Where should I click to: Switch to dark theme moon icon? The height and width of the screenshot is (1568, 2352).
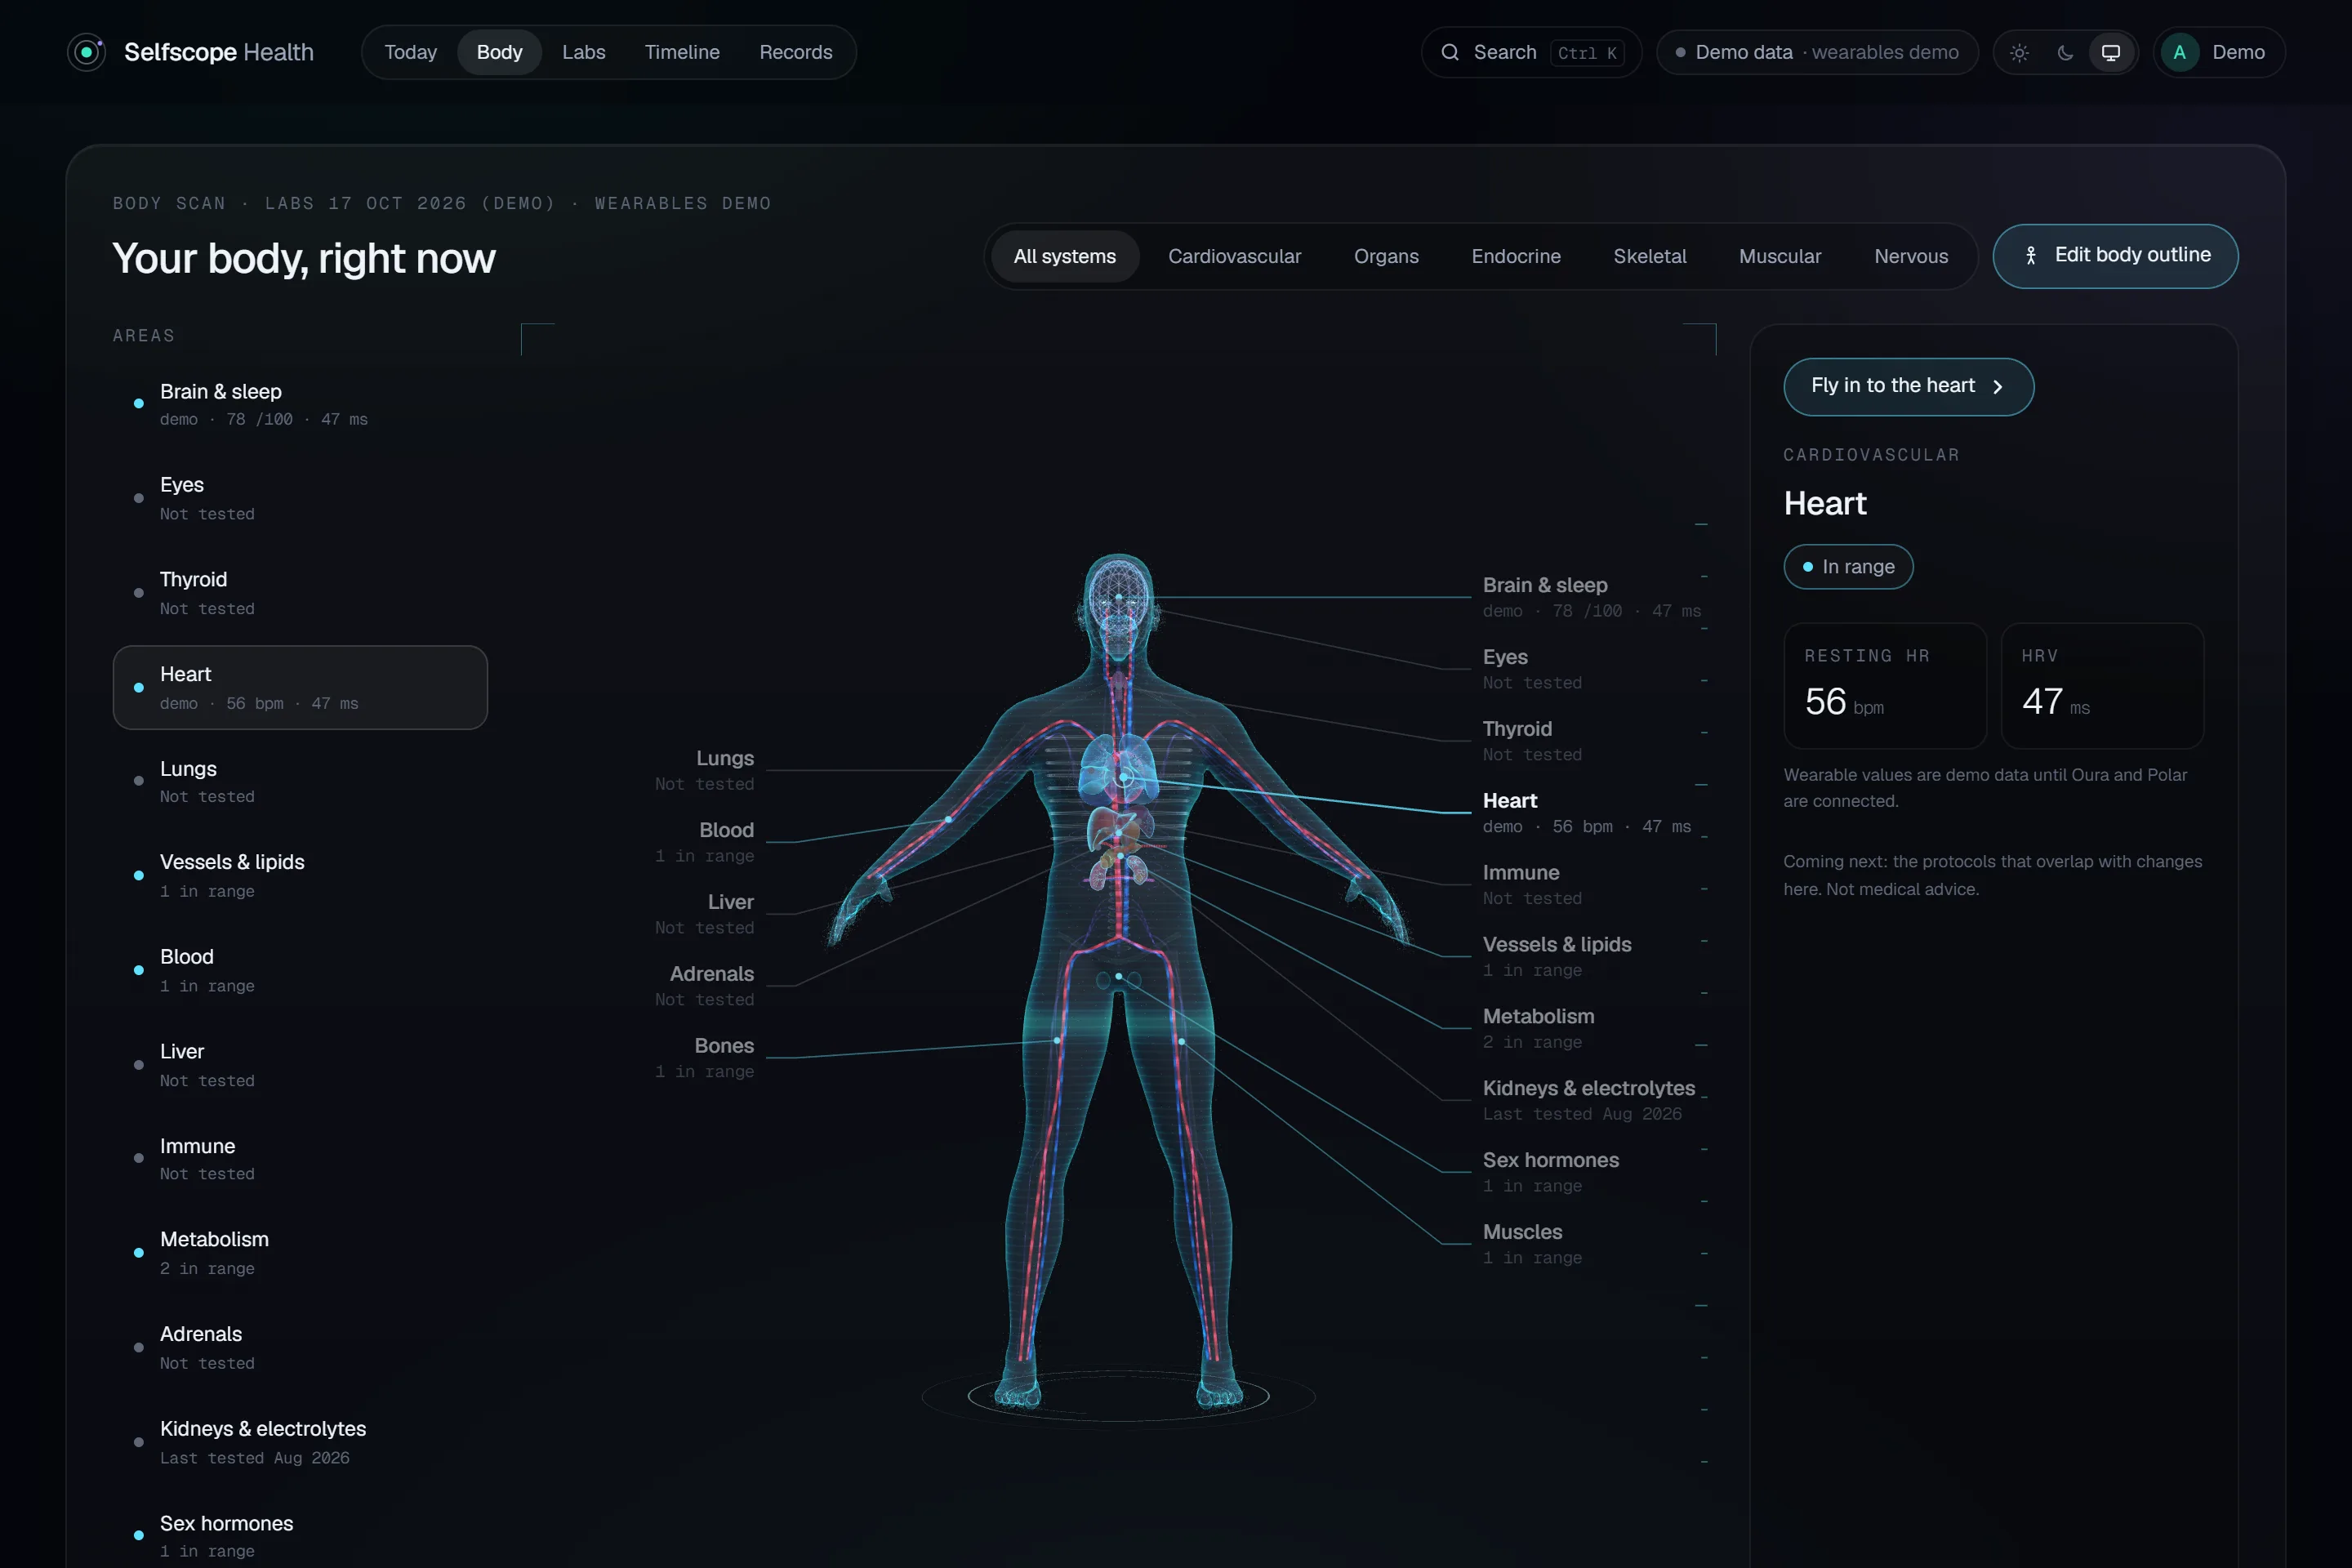coord(2065,53)
